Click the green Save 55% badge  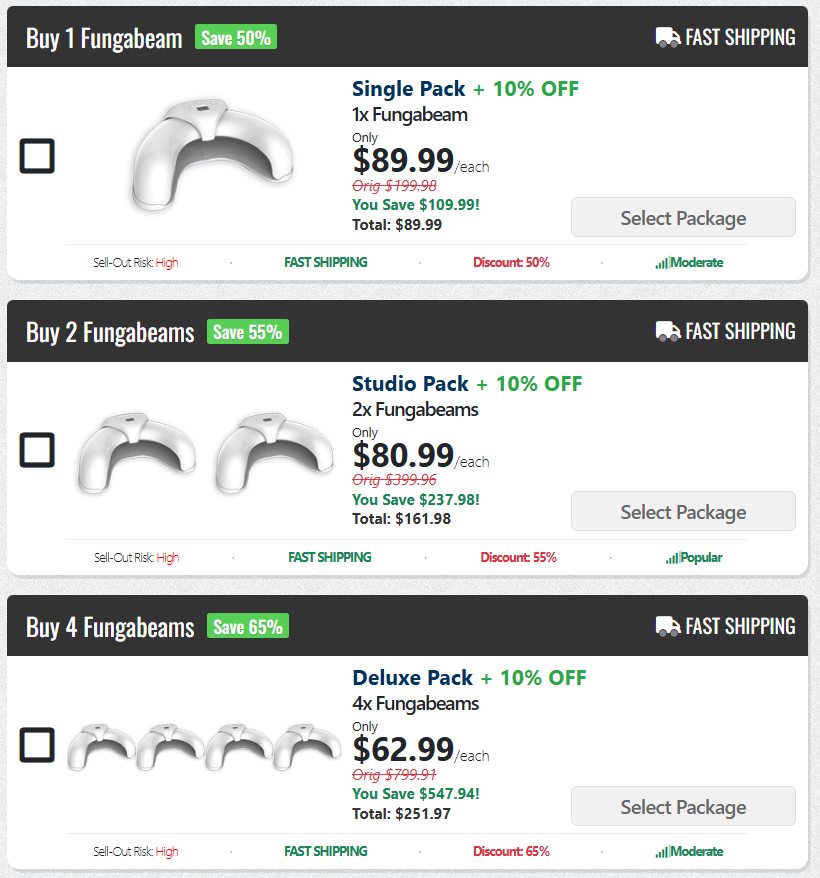point(247,332)
